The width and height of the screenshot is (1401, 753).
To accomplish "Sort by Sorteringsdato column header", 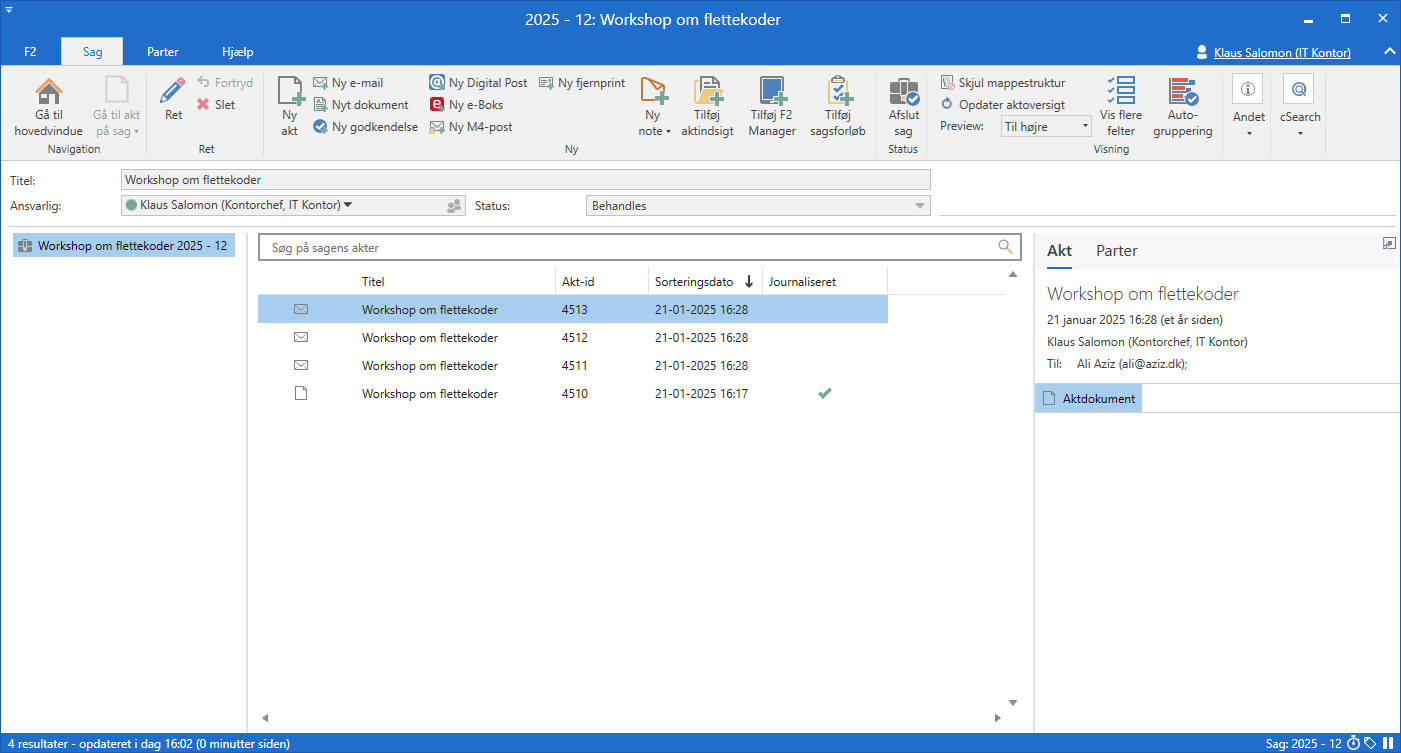I will (x=705, y=282).
